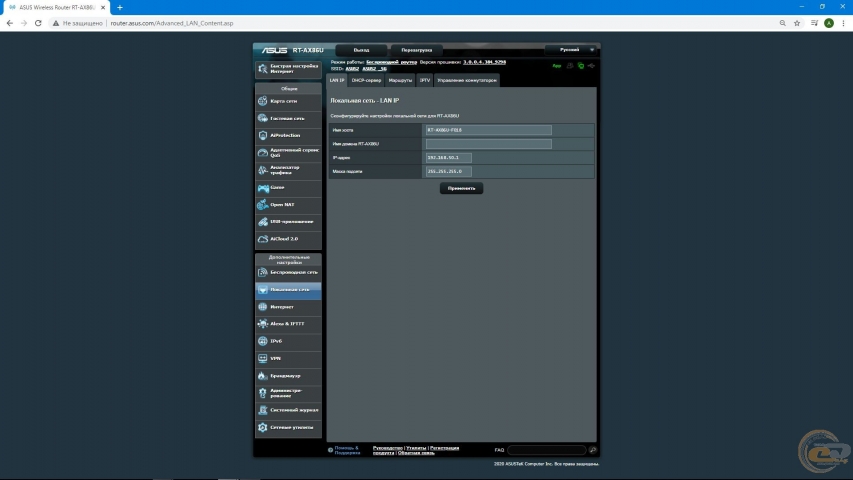Click the green internet status icon
The height and width of the screenshot is (480, 853).
click(x=580, y=66)
